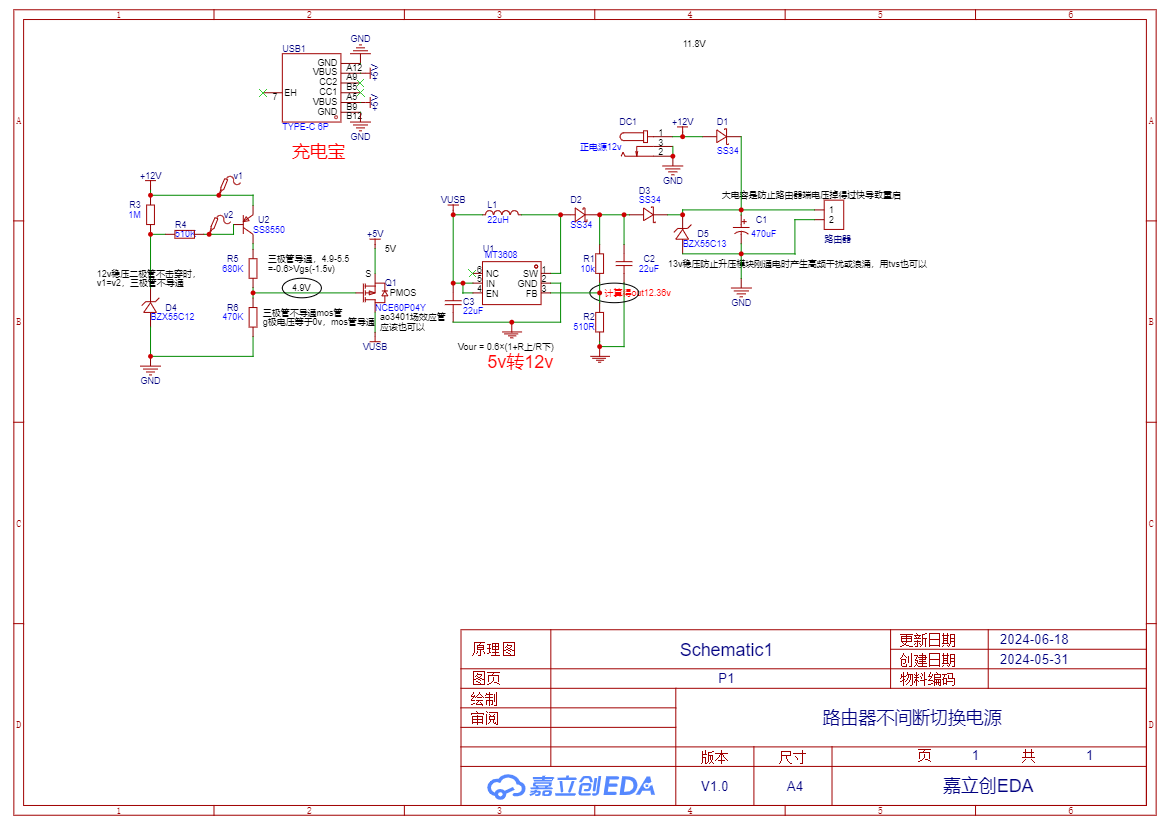This screenshot has height=825, width=1170.
Task: Select the USB1 TYPE-C 6P connector symbol
Action: click(x=311, y=87)
